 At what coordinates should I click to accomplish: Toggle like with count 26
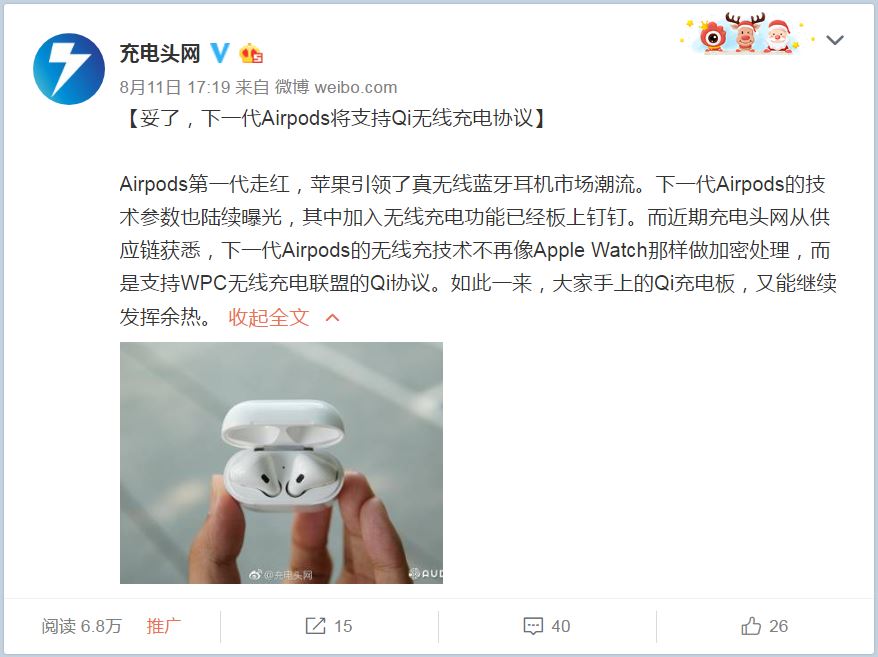click(764, 626)
